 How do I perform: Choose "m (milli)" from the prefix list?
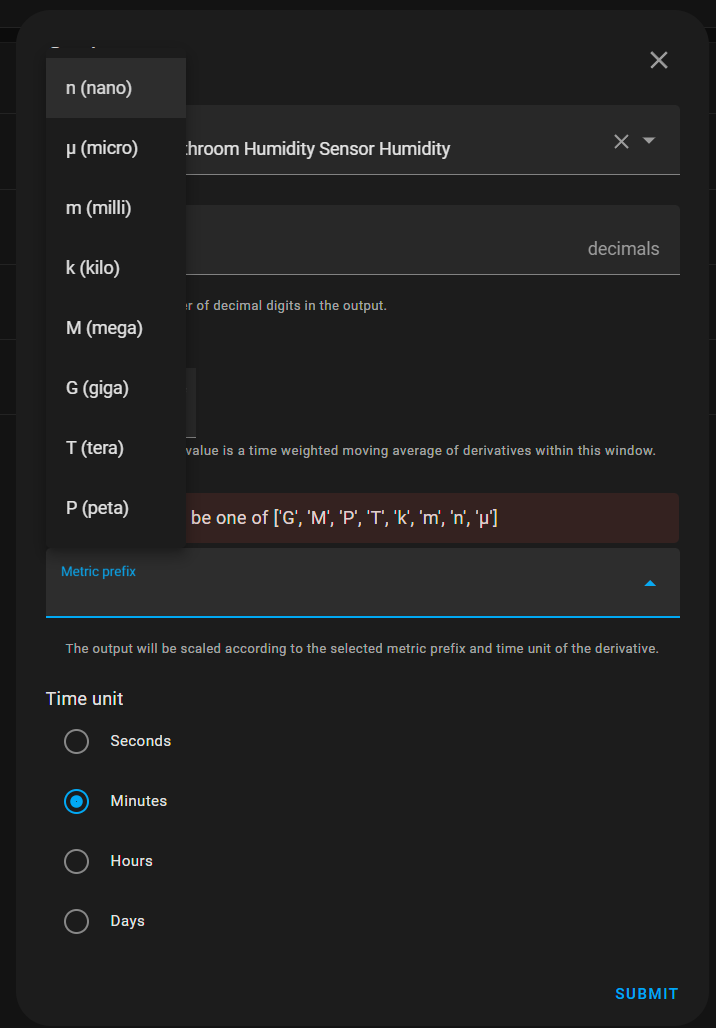[x=98, y=207]
